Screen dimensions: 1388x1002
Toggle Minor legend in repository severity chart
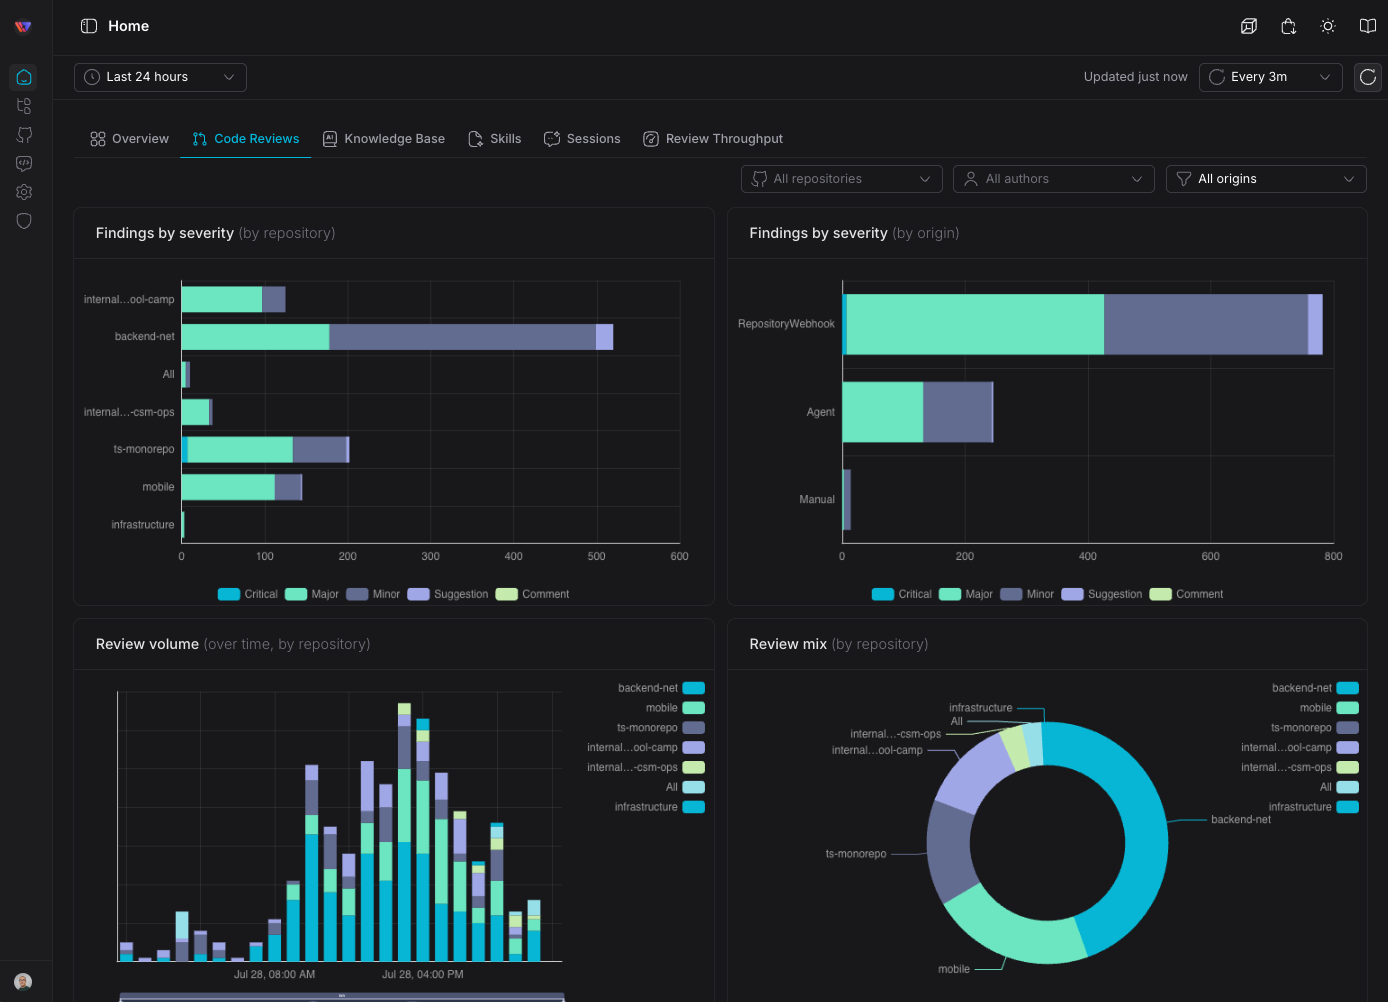click(373, 594)
